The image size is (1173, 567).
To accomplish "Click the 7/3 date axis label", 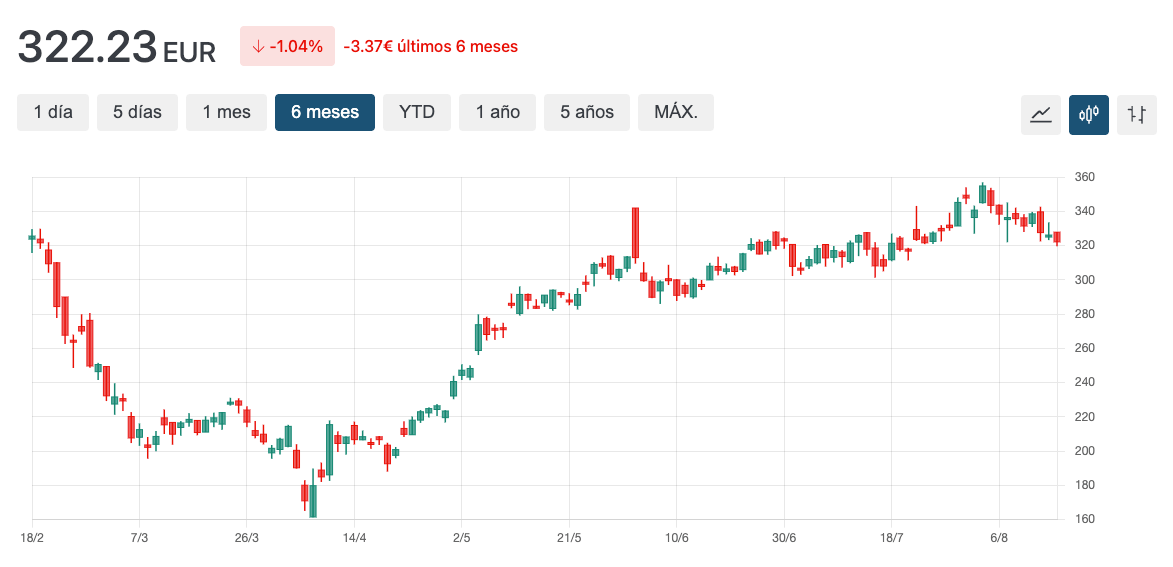I will [139, 538].
